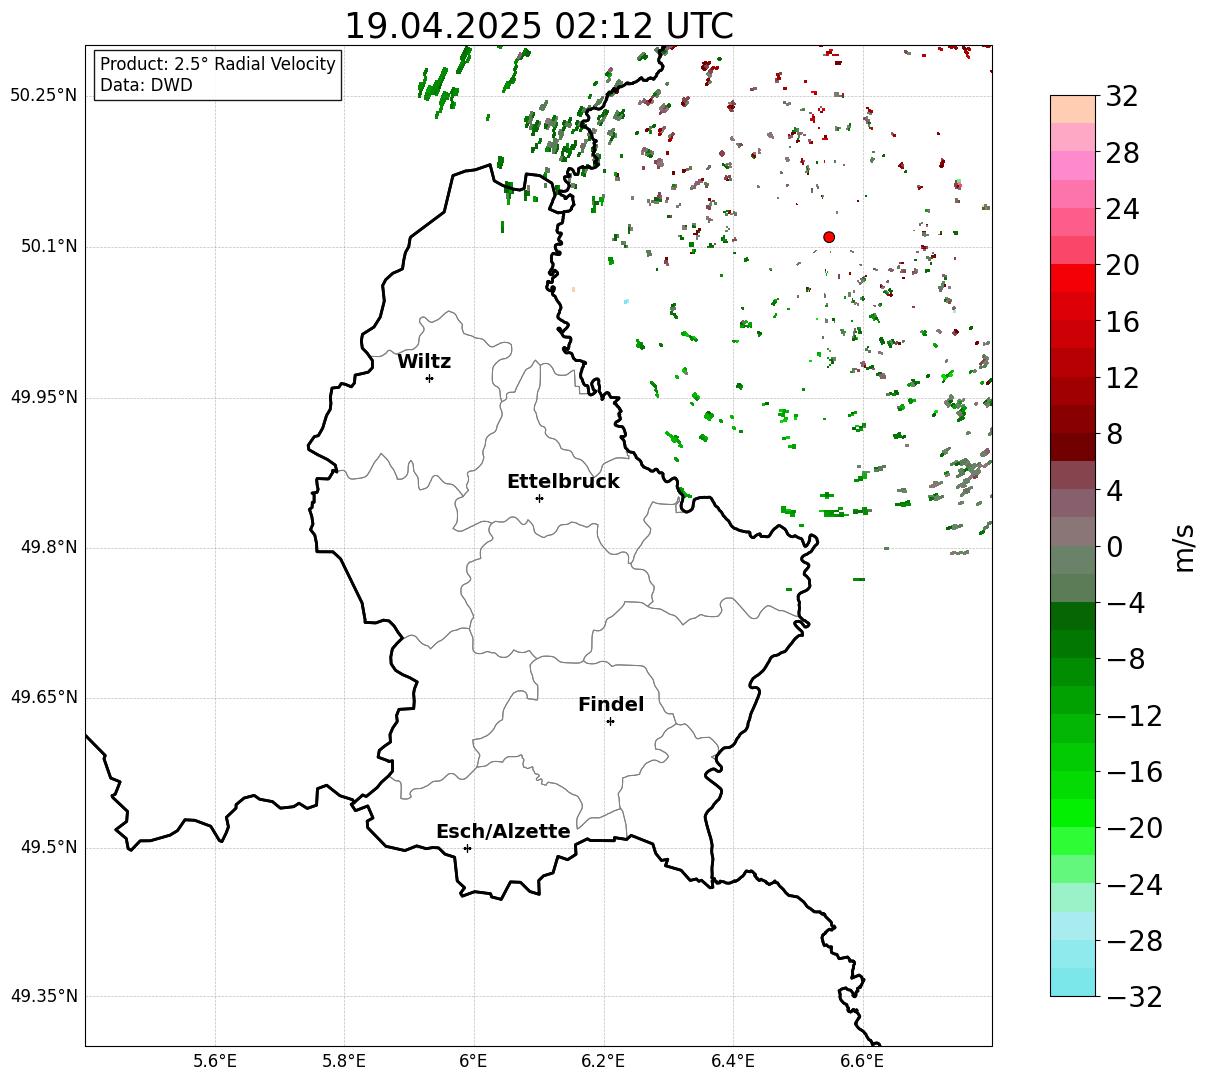Viewport: 1207px width, 1081px height.
Task: Click the 6.4°E longitude label
Action: pos(733,1061)
